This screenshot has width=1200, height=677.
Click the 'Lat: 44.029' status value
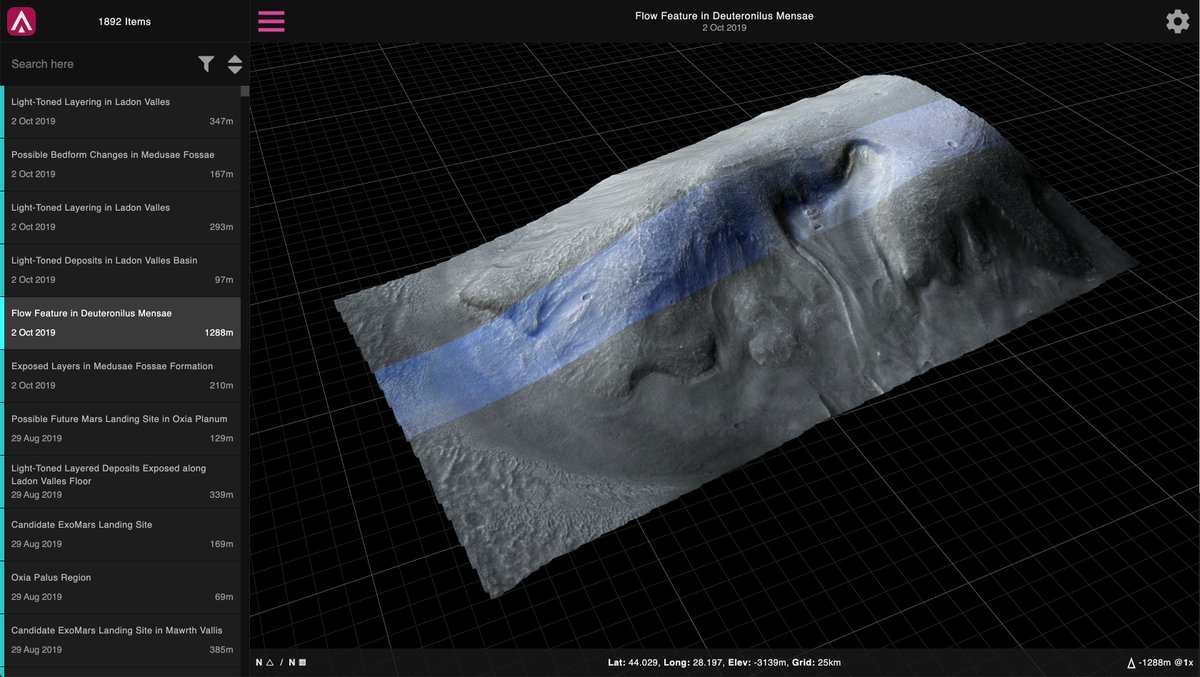coord(634,662)
